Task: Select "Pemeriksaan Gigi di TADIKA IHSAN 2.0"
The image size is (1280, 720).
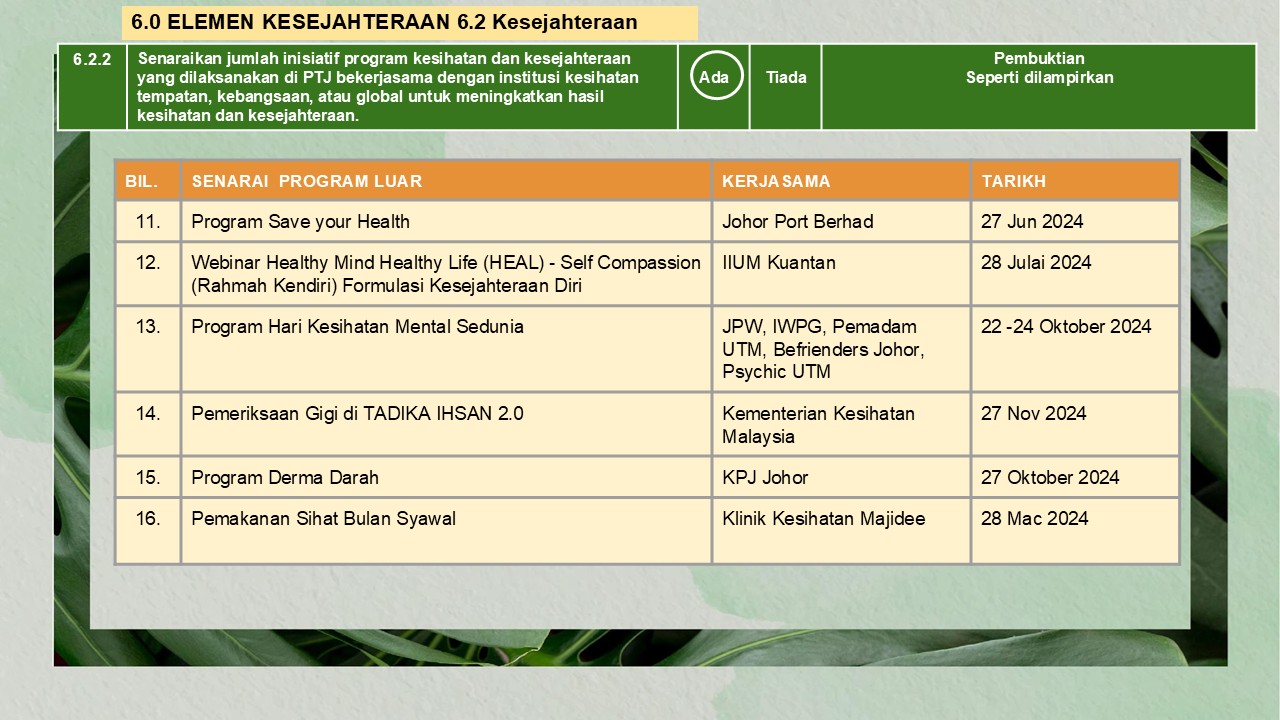Action: 357,413
